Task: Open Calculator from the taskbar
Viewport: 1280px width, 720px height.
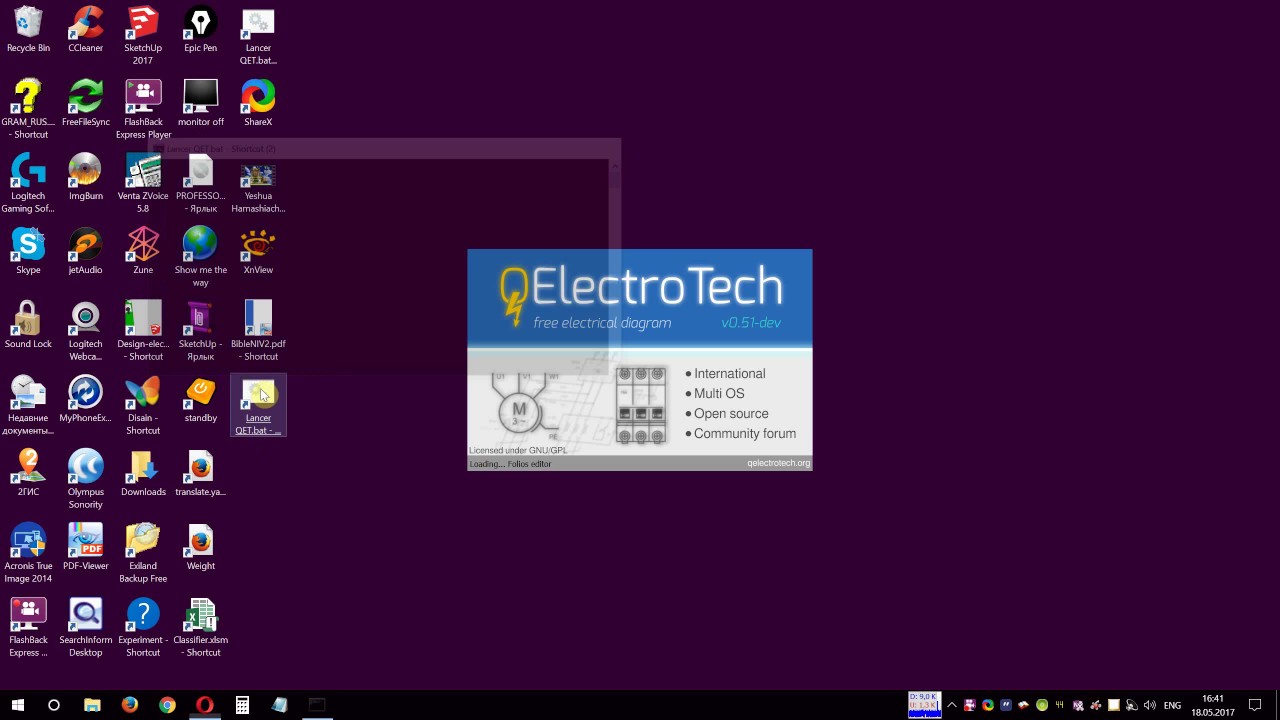Action: coord(242,705)
